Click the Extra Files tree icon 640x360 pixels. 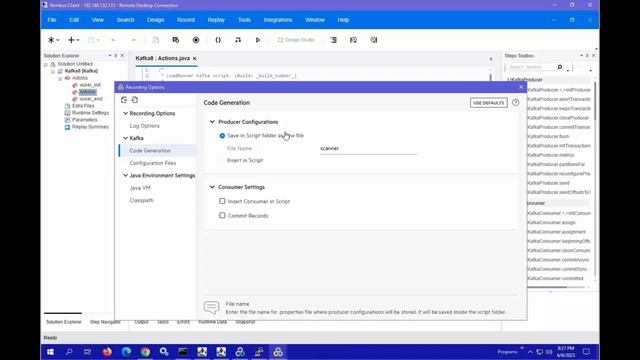pos(67,106)
